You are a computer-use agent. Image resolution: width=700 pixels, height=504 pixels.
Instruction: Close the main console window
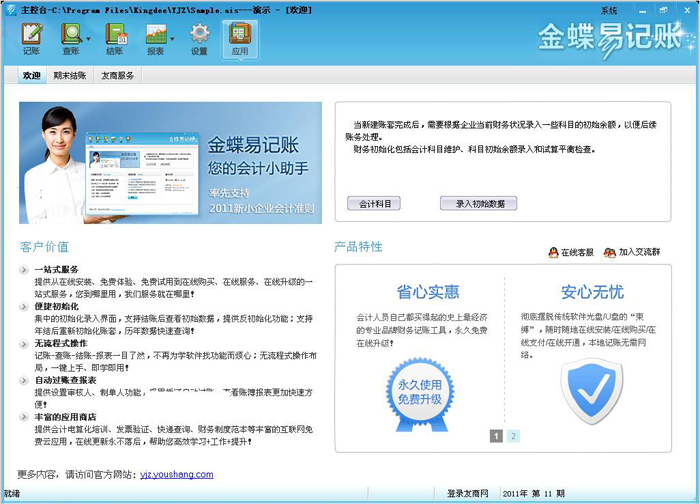click(x=687, y=11)
